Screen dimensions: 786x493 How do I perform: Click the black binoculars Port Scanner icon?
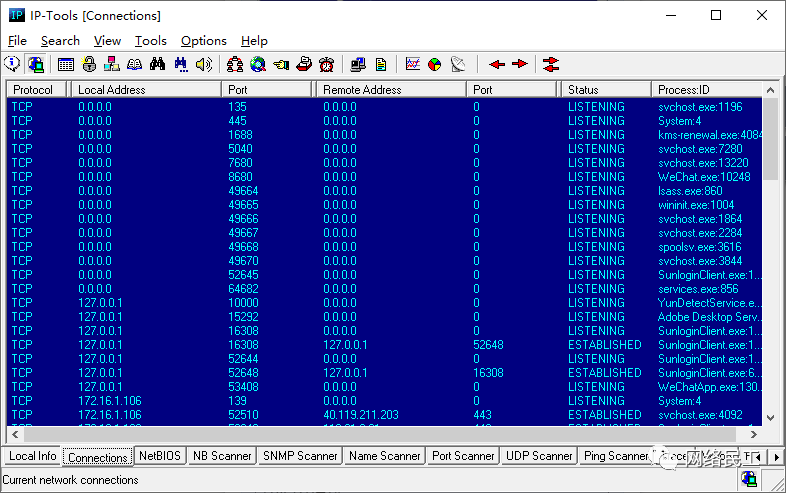157,64
